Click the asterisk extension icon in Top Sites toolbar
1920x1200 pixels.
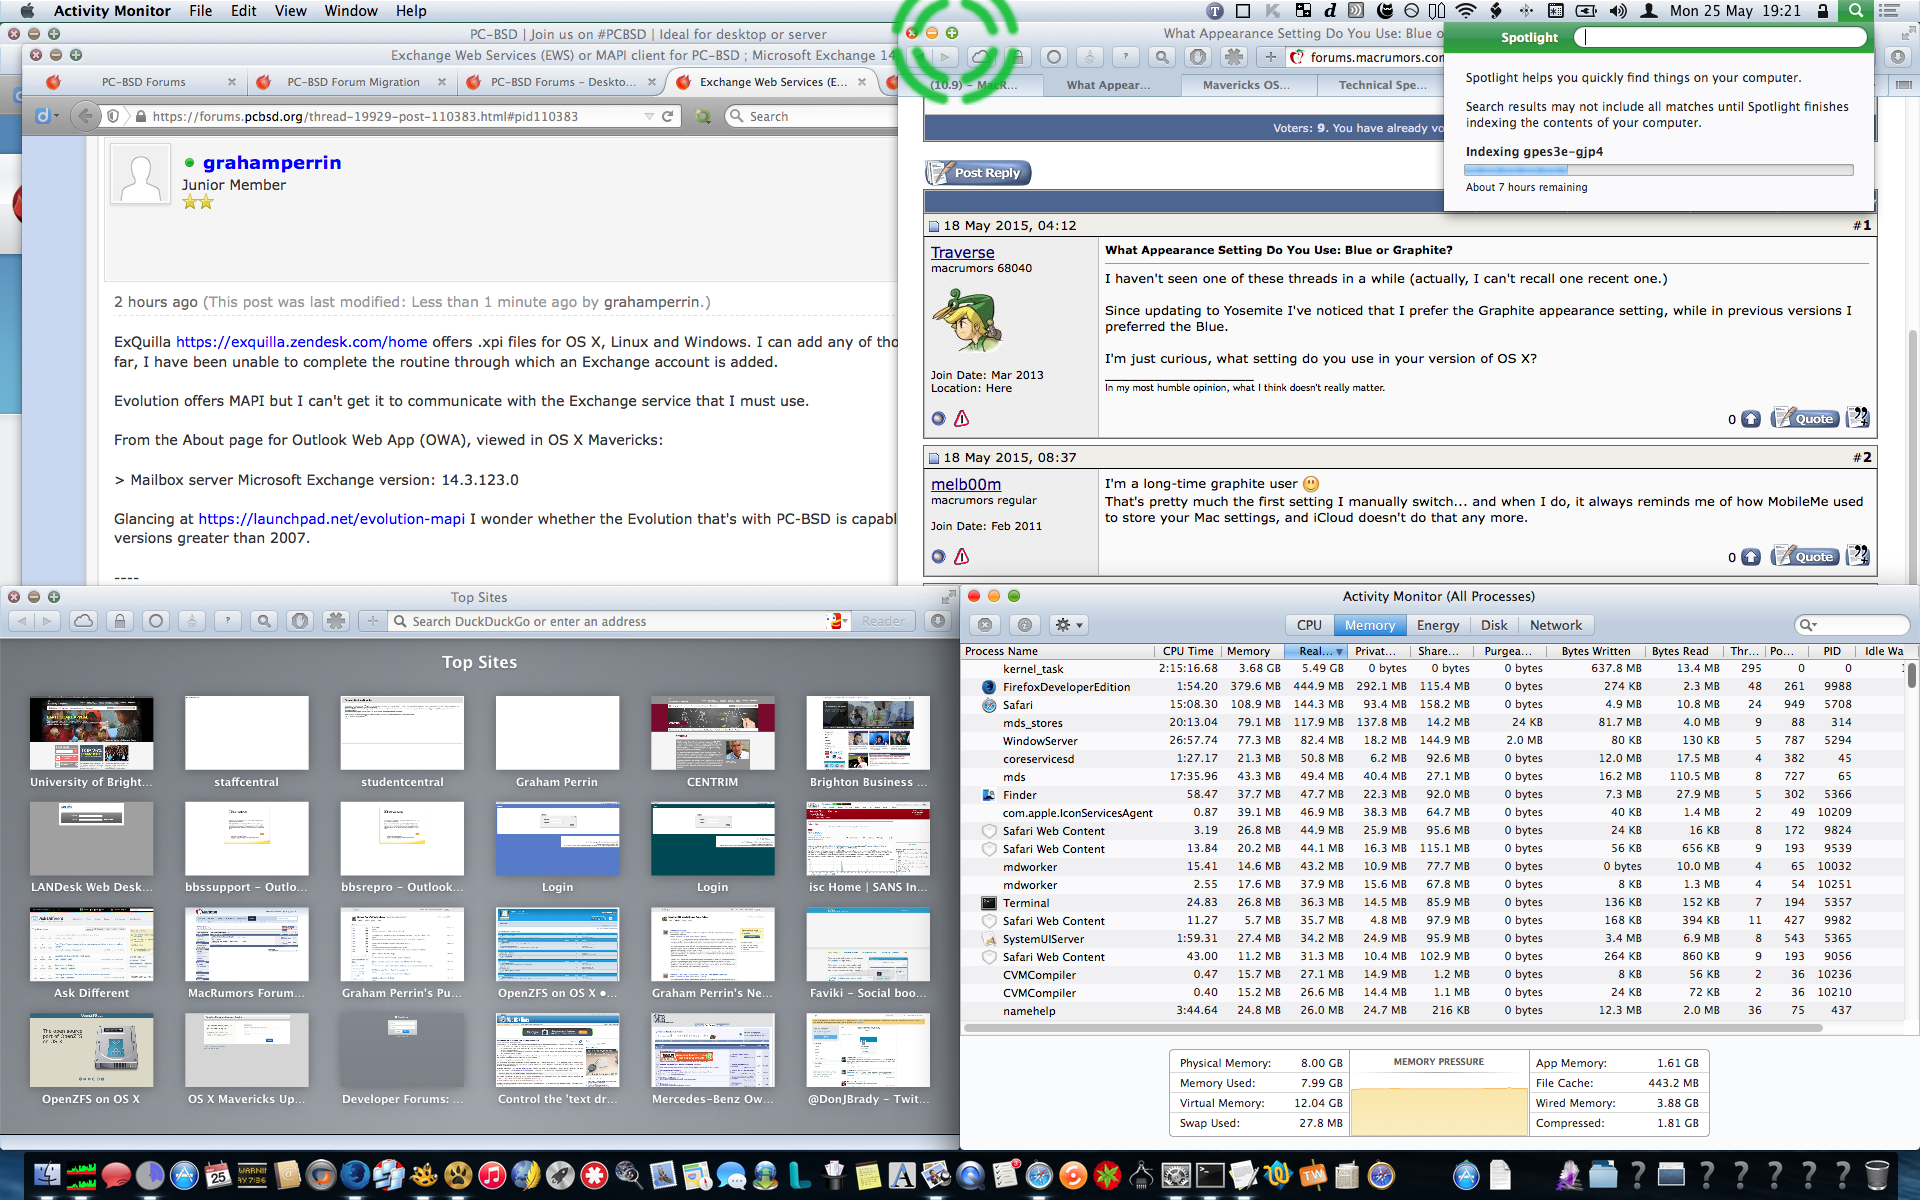click(x=336, y=621)
